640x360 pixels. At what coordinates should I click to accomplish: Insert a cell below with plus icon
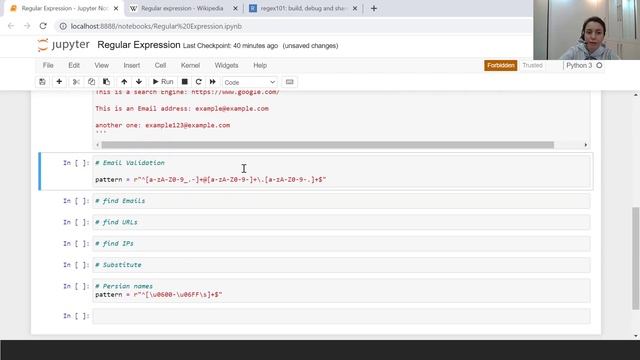tap(59, 82)
